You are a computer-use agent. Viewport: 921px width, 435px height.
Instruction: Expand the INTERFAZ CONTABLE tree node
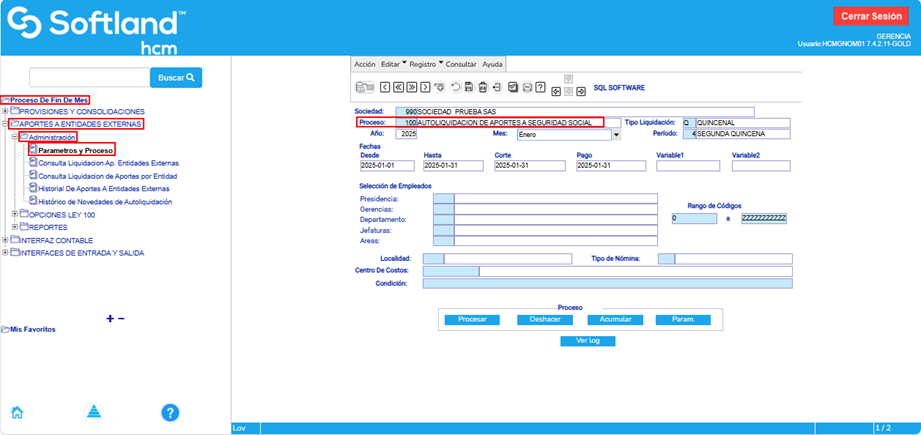pos(5,240)
